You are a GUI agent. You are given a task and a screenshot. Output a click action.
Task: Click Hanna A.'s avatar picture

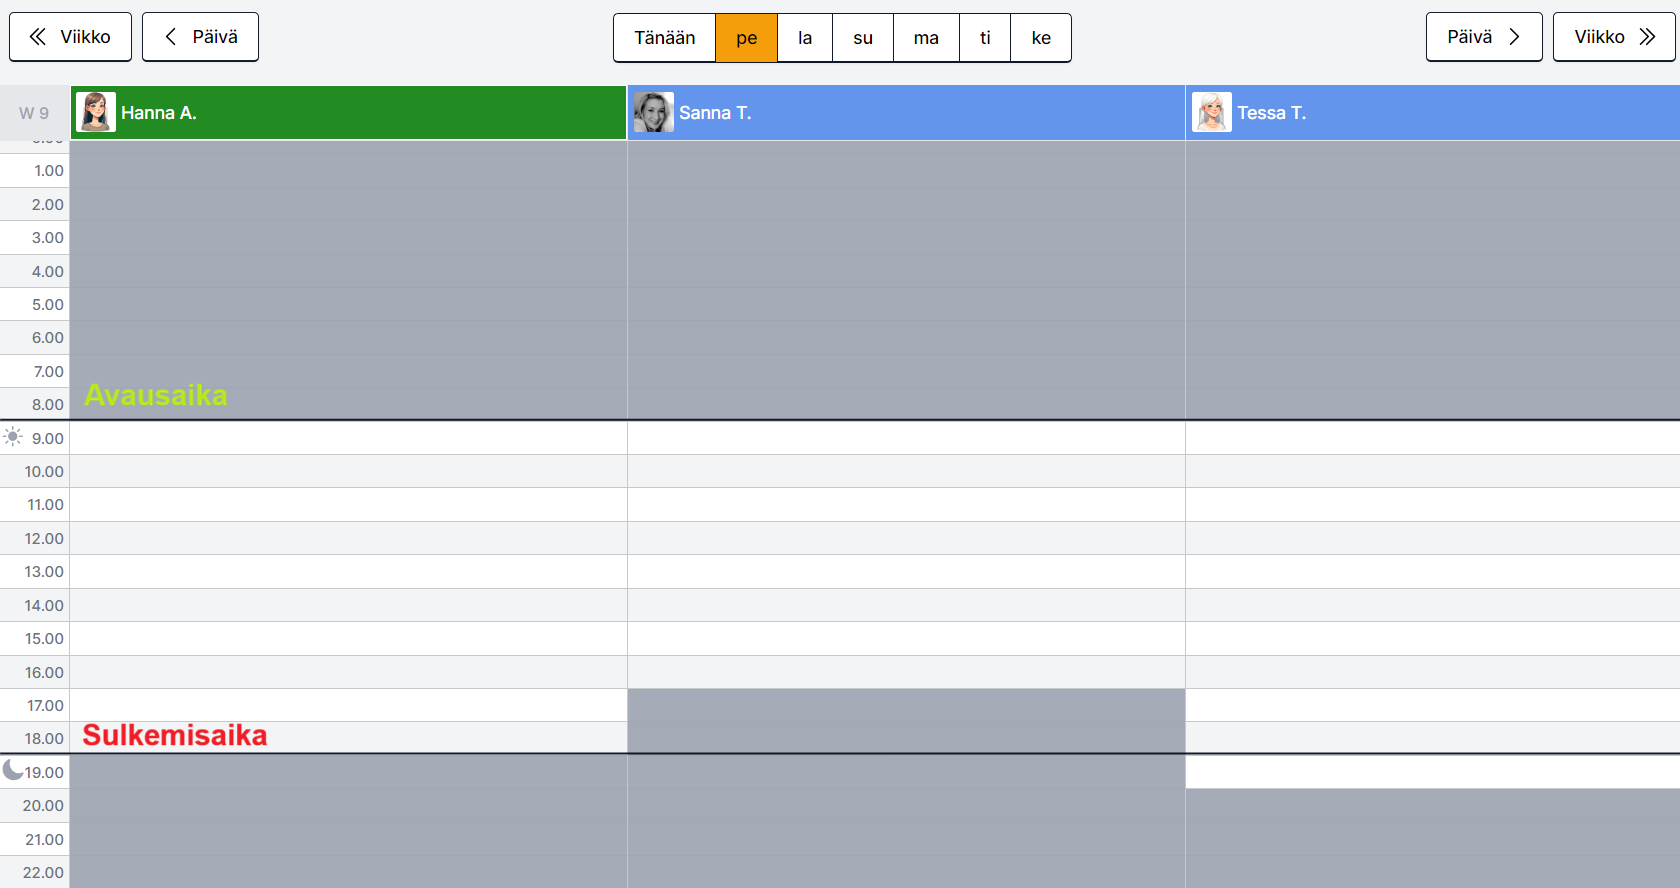coord(96,113)
